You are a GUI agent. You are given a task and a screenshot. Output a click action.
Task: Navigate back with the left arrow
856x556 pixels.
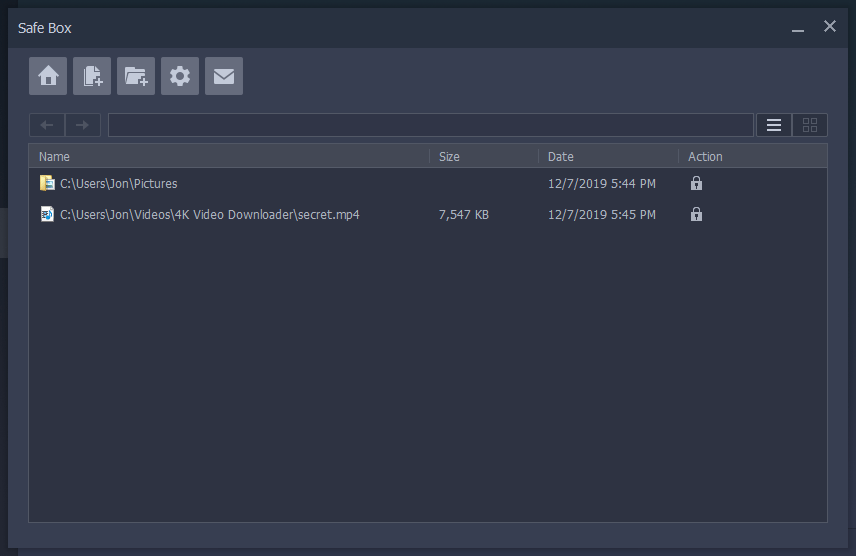pos(47,125)
